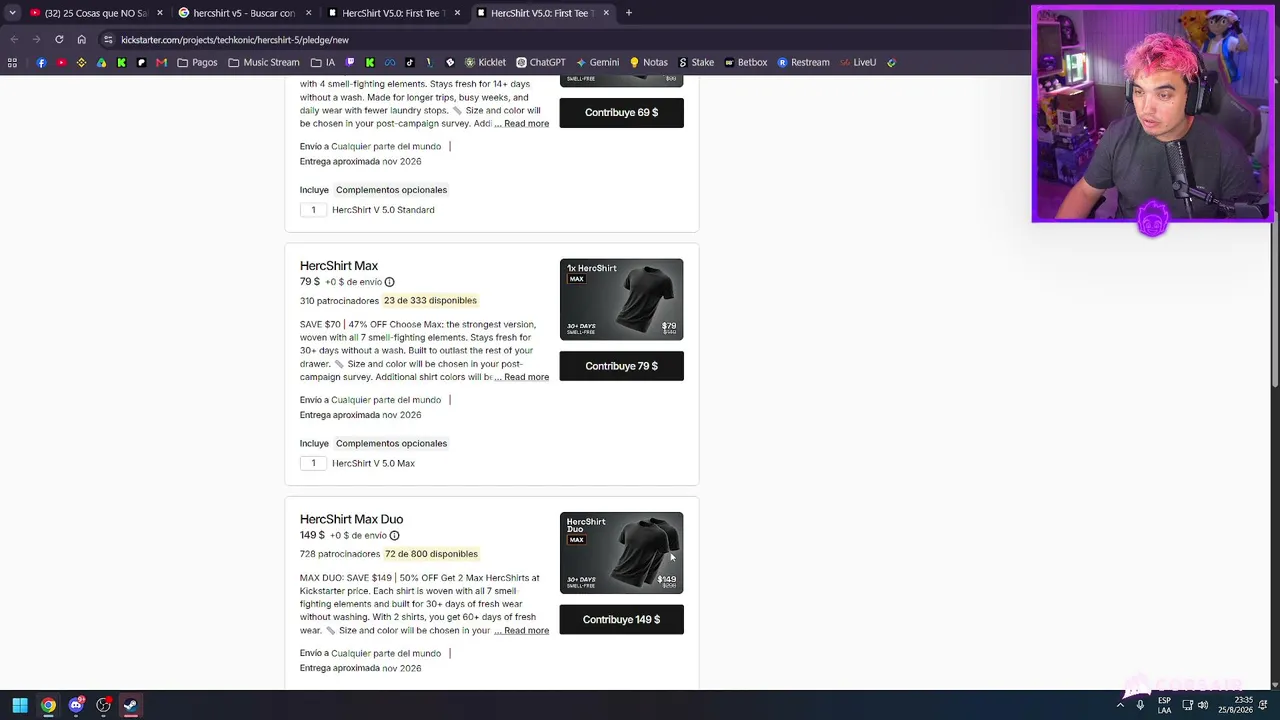This screenshot has width=1280, height=720.
Task: Click '72 de 800 disponibles' availability label
Action: click(x=431, y=554)
